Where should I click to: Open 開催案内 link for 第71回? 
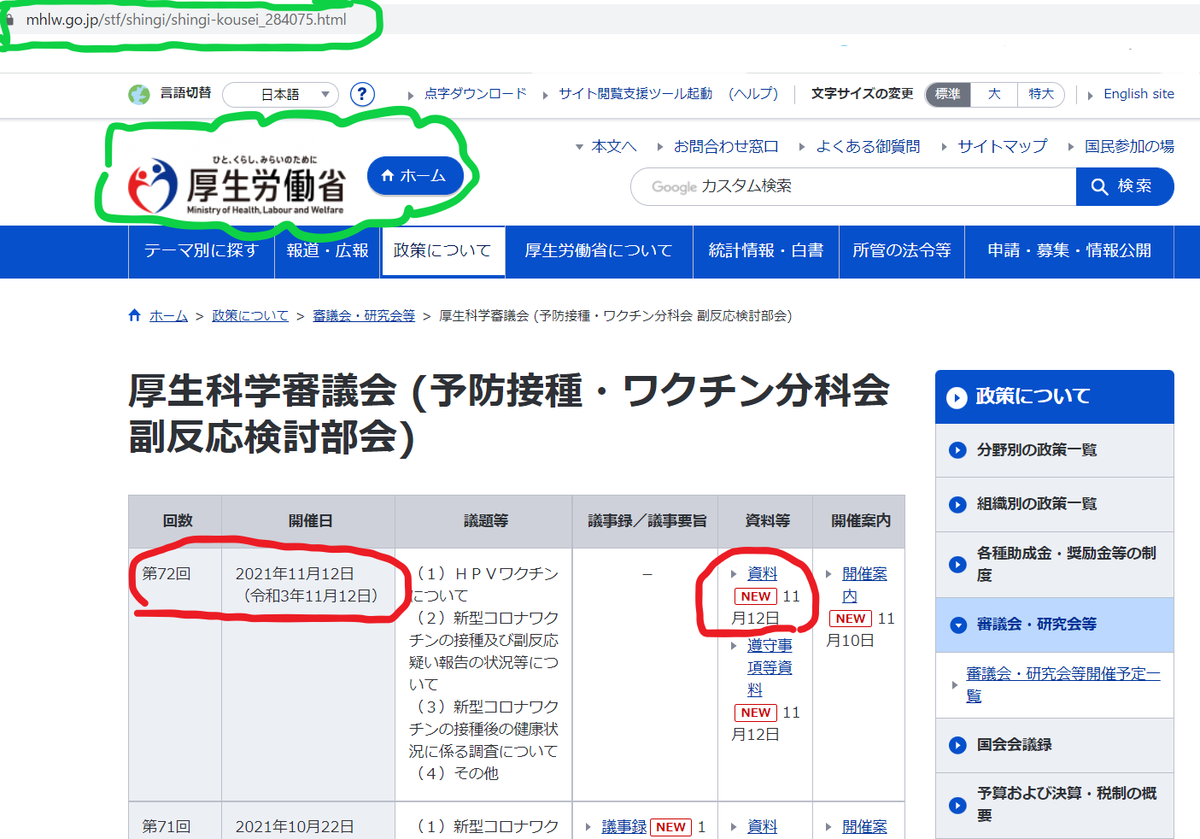pyautogui.click(x=865, y=827)
